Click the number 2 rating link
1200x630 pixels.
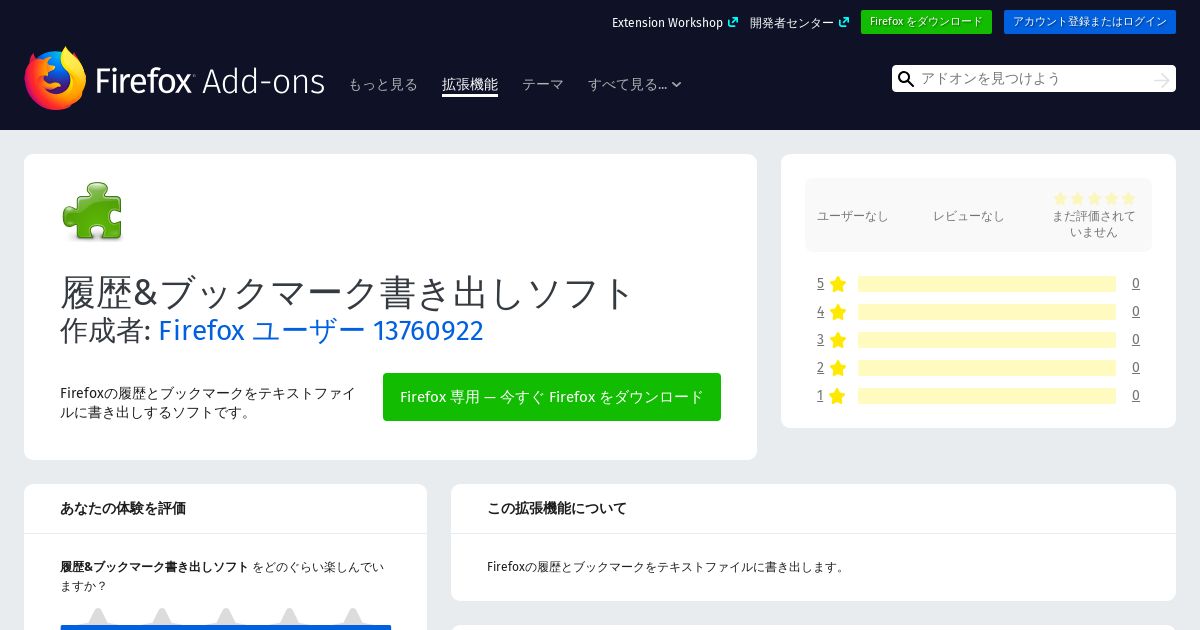pos(820,368)
